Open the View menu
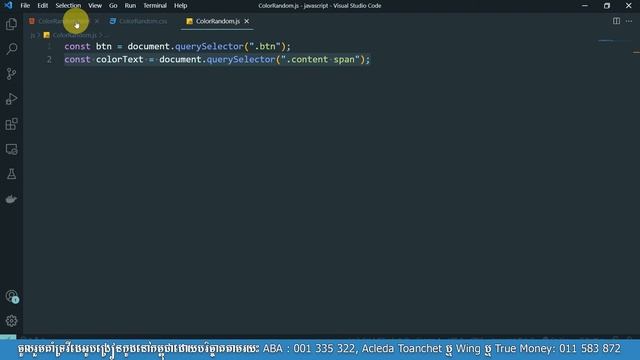The width and height of the screenshot is (640, 360). 95,6
